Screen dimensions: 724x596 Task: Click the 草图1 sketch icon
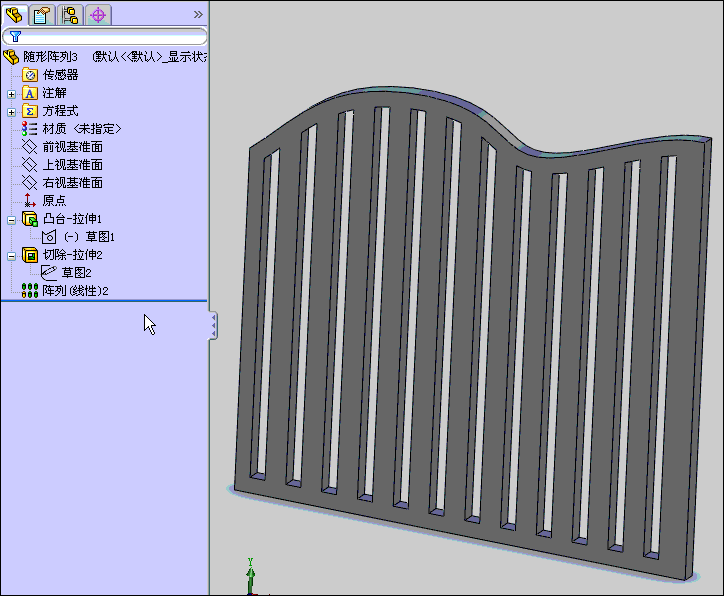pos(48,237)
